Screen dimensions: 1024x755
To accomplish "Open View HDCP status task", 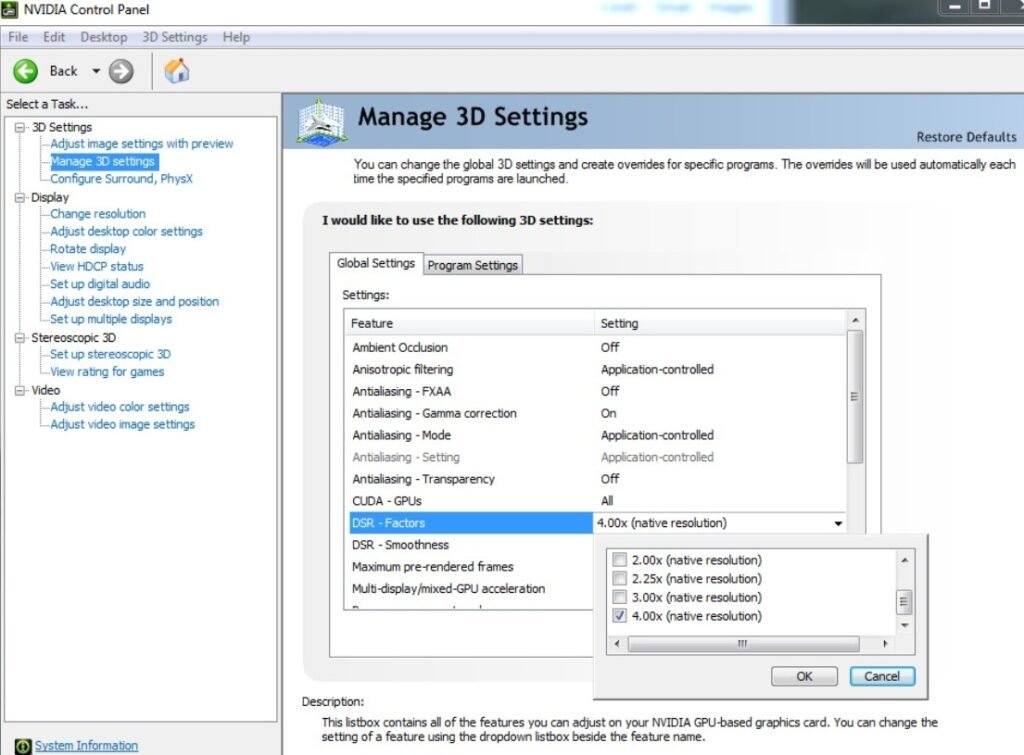I will 97,266.
